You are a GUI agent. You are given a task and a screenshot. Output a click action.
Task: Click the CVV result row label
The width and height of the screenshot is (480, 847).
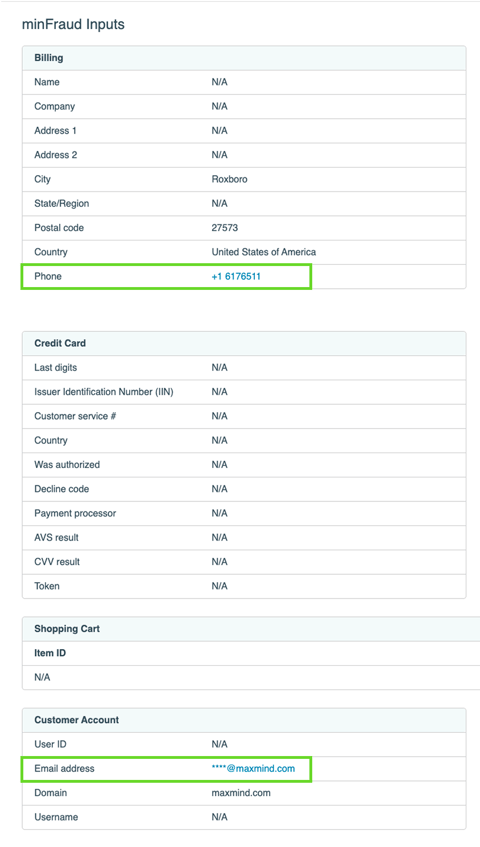coord(57,562)
